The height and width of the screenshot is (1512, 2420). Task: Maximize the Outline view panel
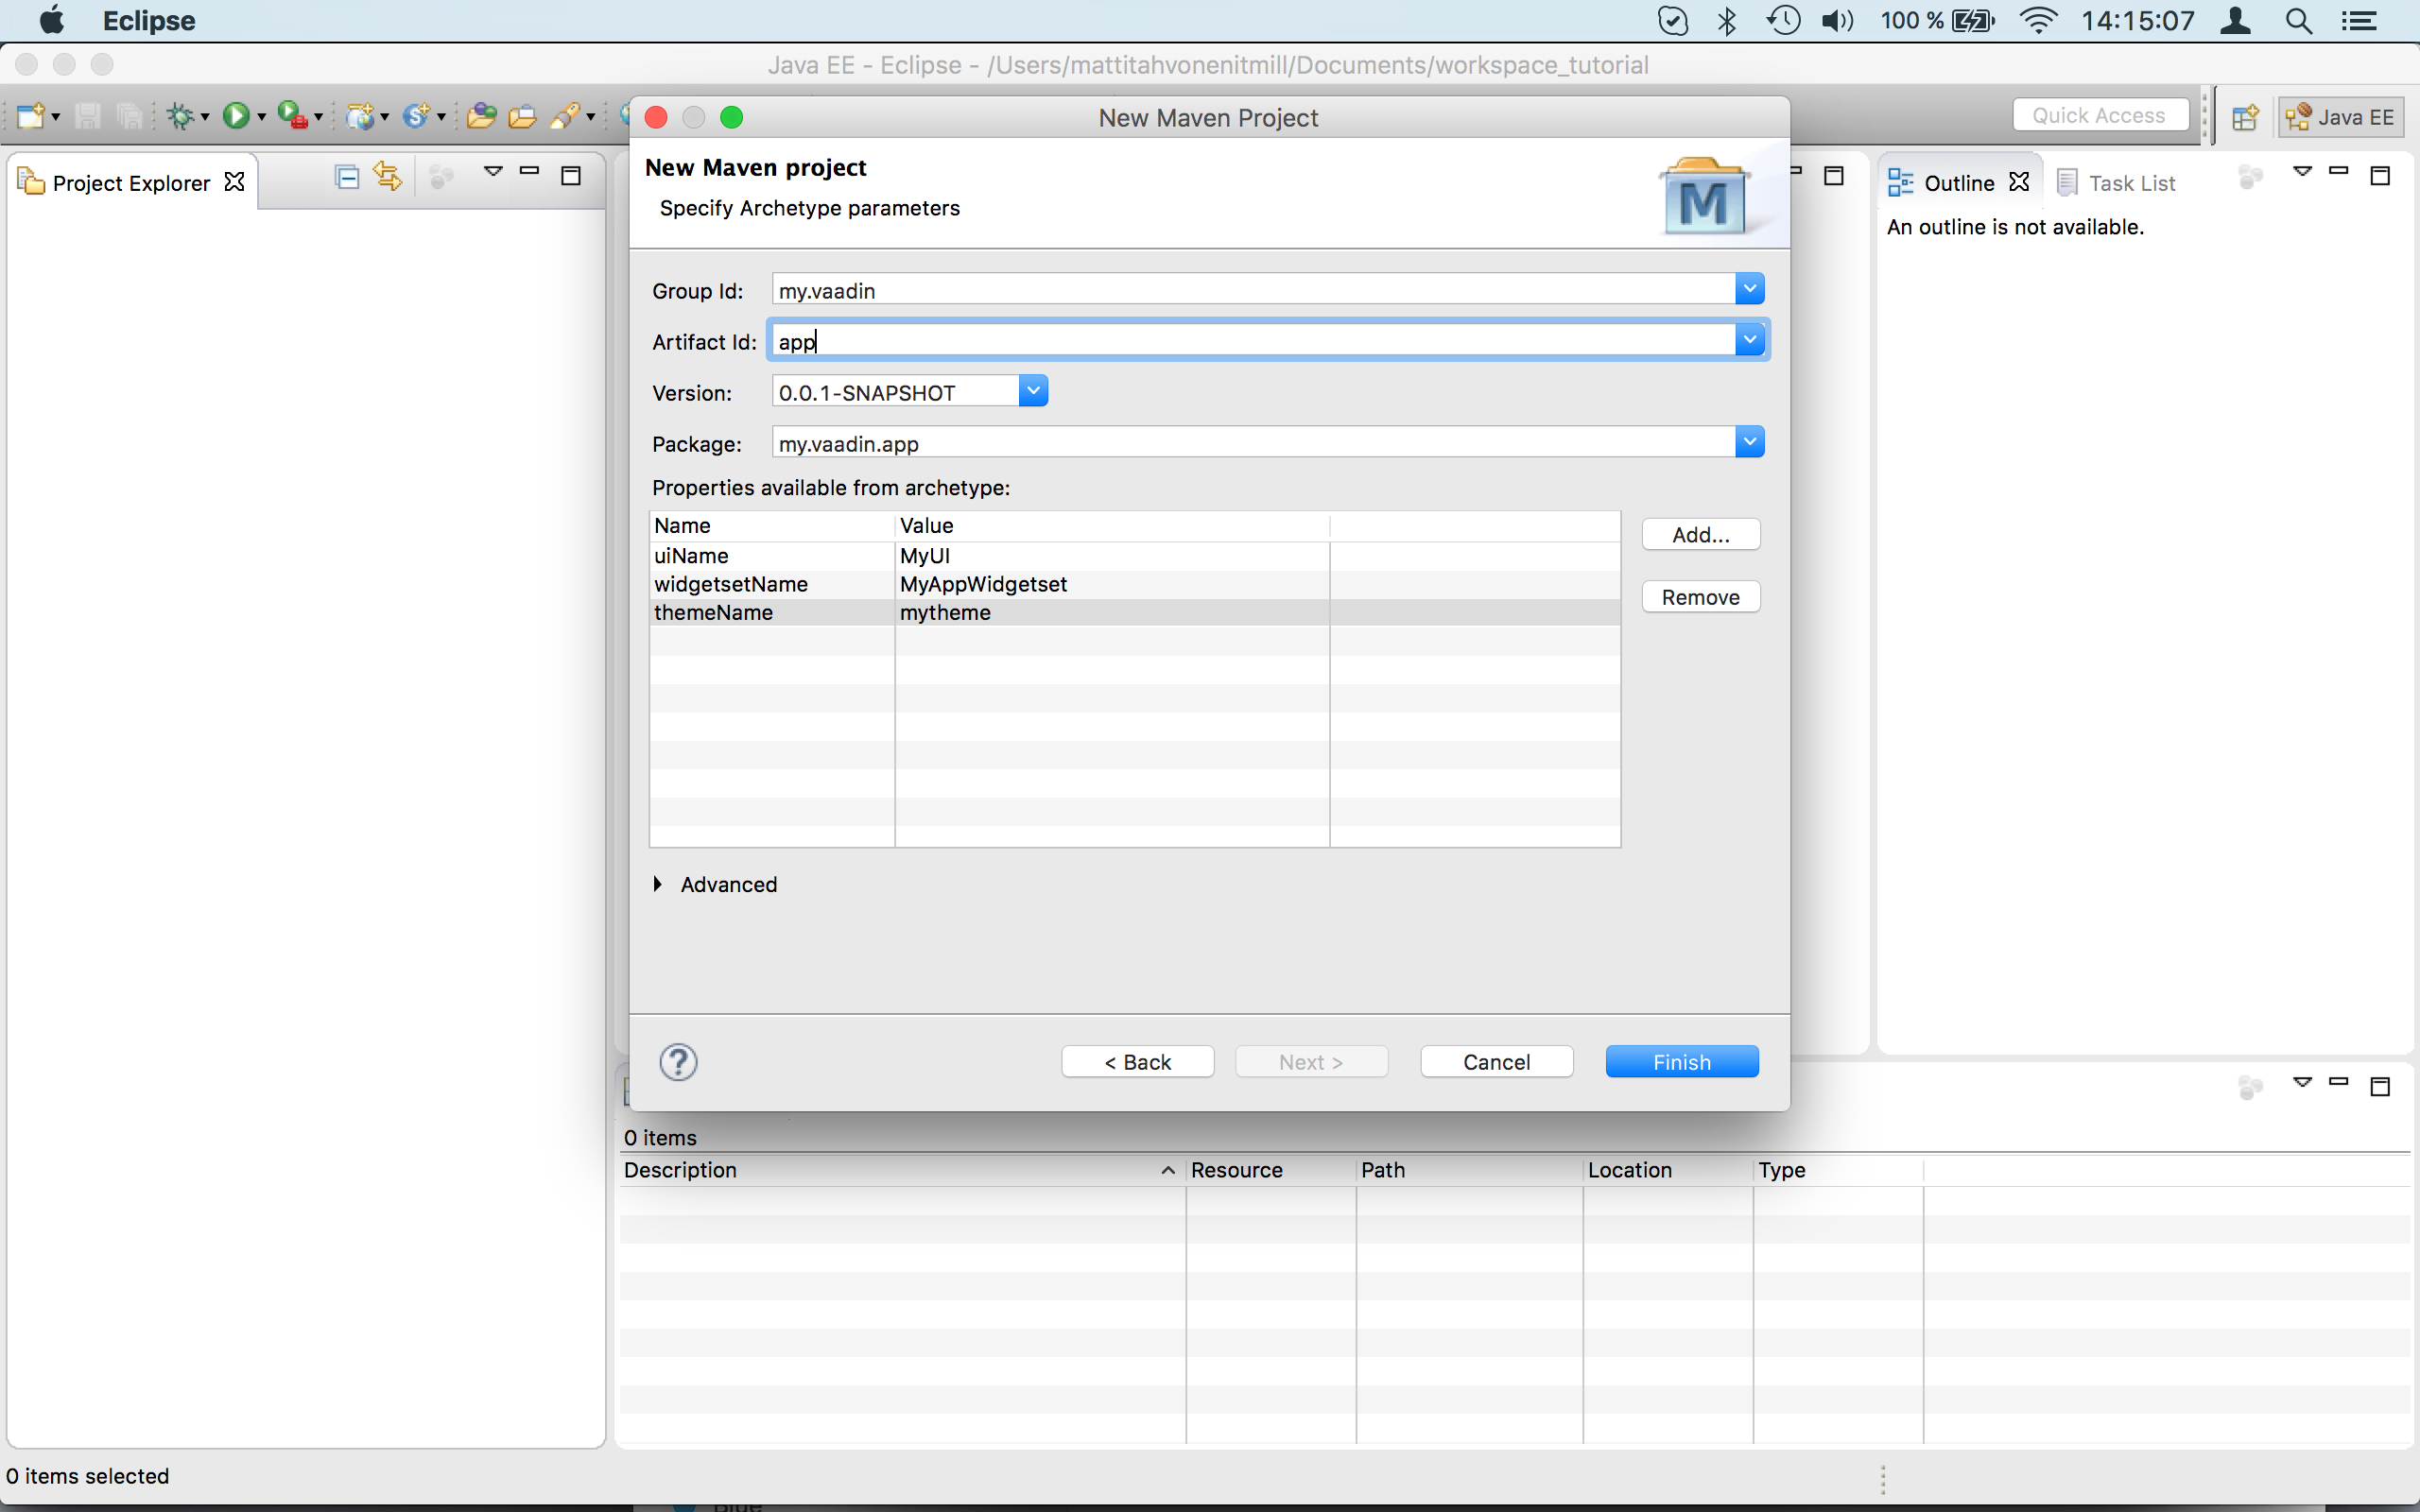2381,176
